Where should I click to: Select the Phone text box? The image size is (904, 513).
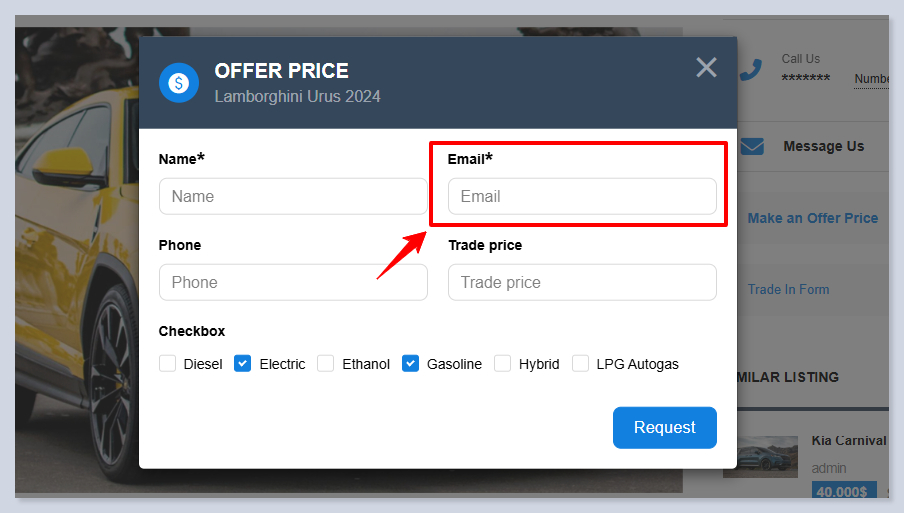coord(293,282)
